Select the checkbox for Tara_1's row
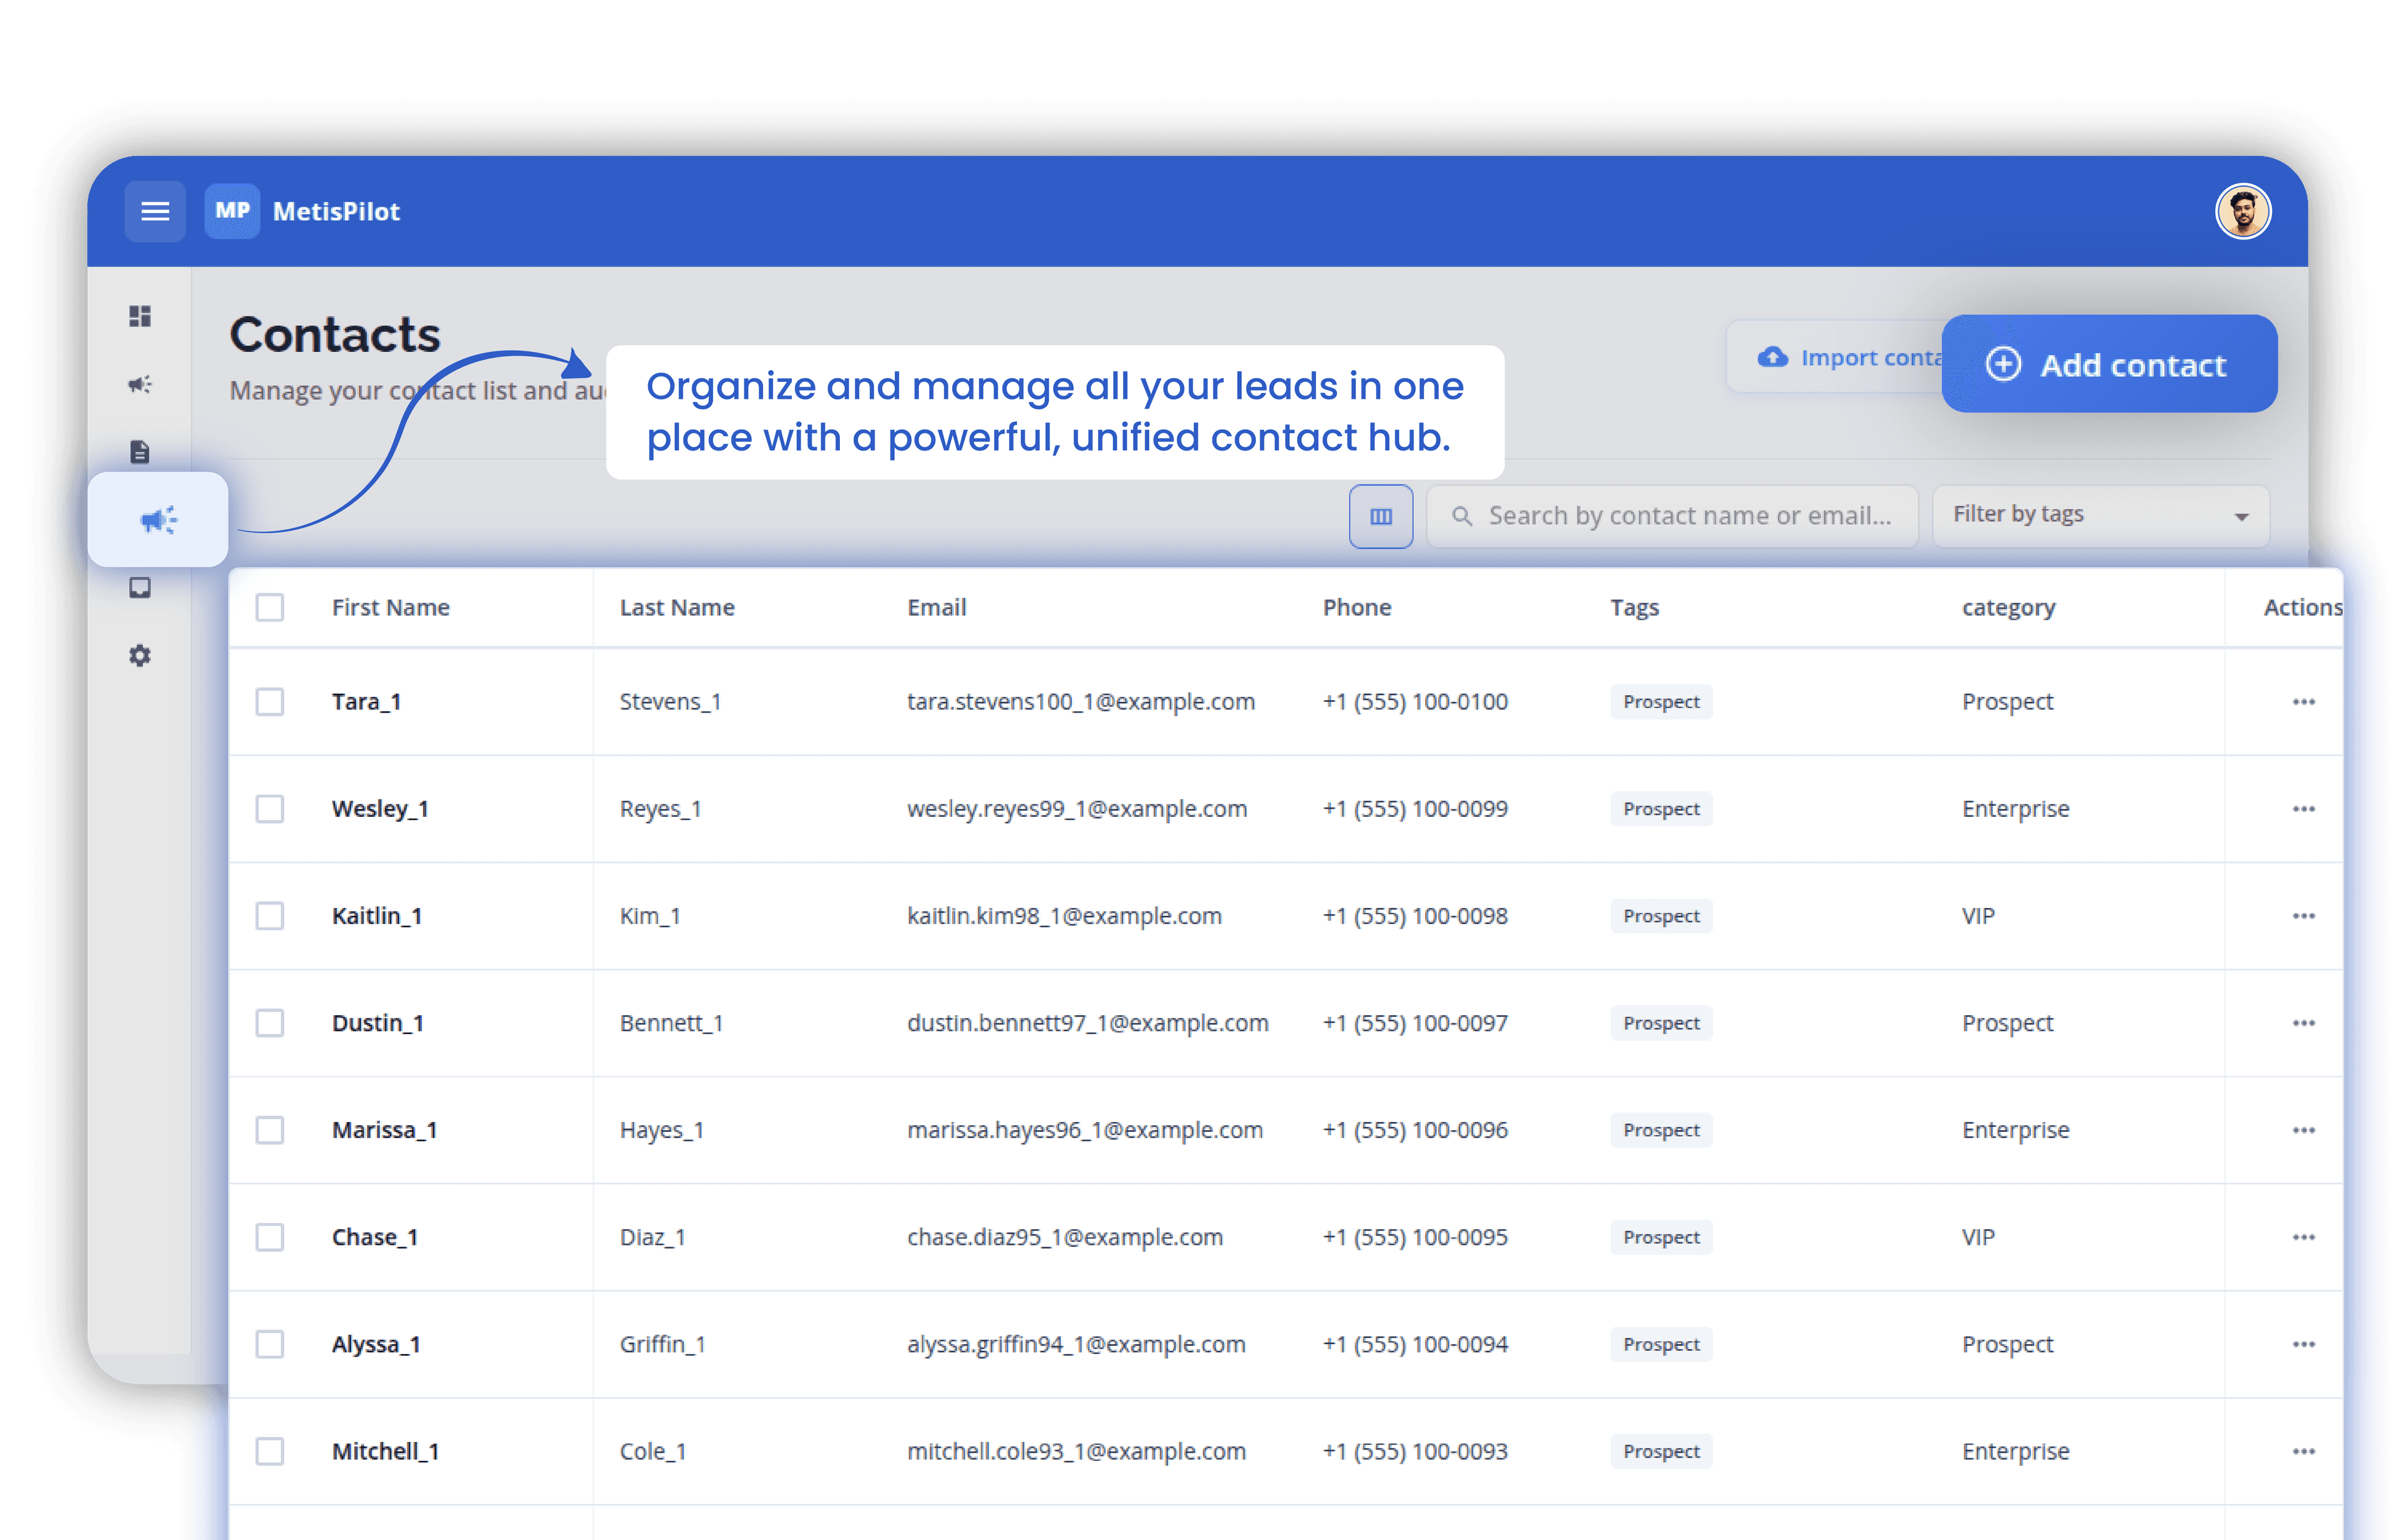Image resolution: width=2396 pixels, height=1540 pixels. pos(269,702)
